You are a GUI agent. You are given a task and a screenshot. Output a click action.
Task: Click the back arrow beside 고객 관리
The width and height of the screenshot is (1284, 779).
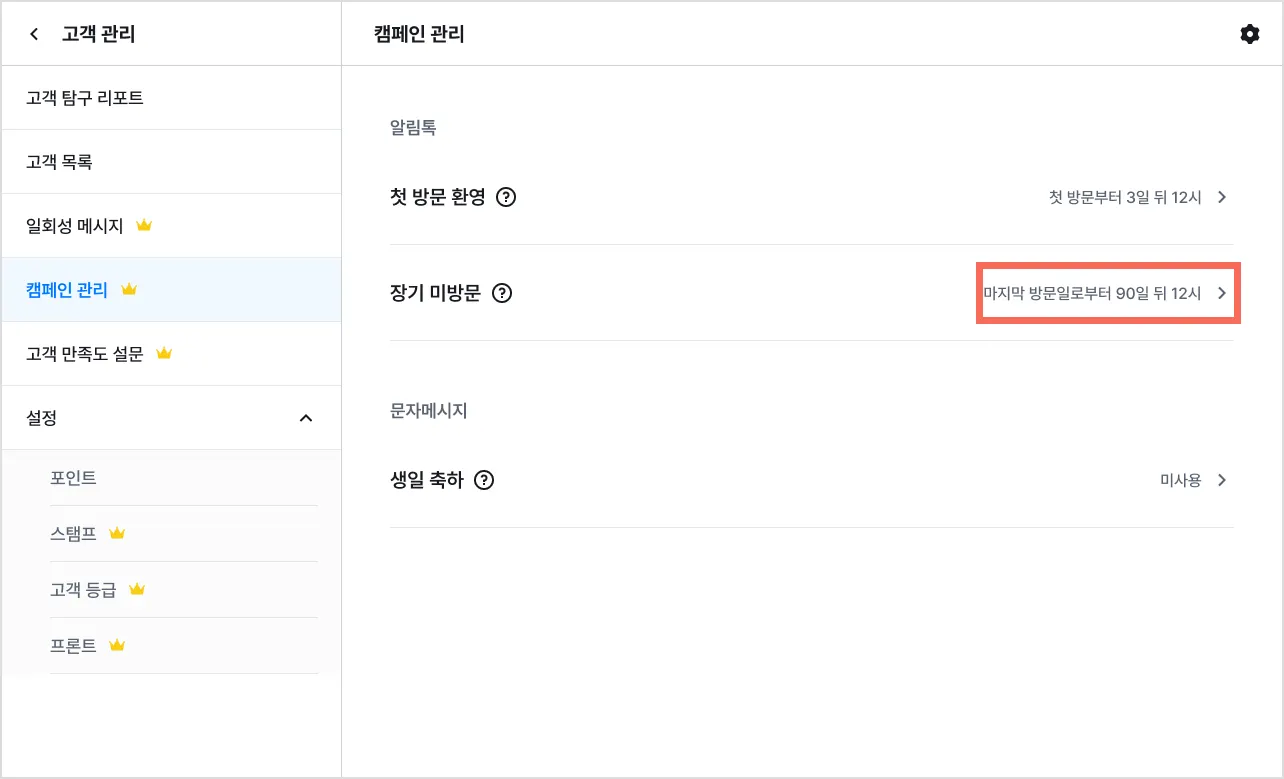(35, 34)
